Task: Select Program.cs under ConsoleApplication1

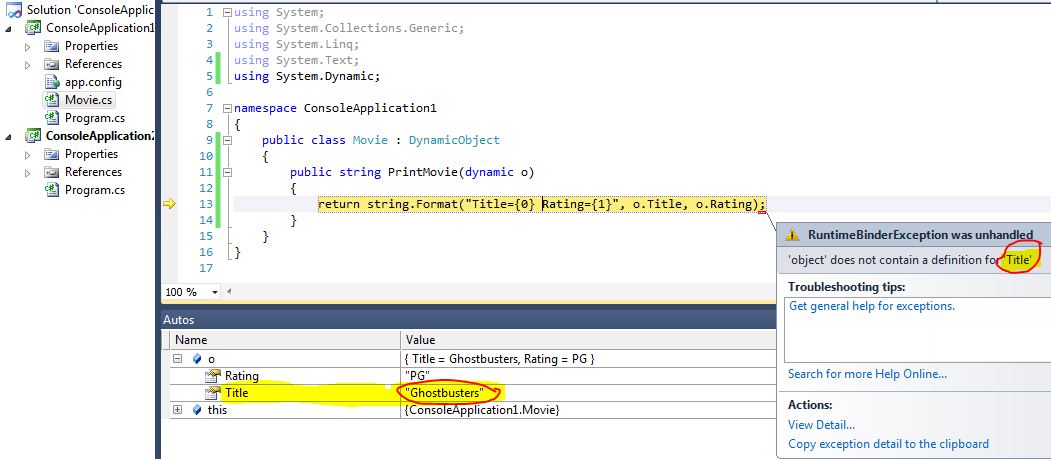Action: 95,118
